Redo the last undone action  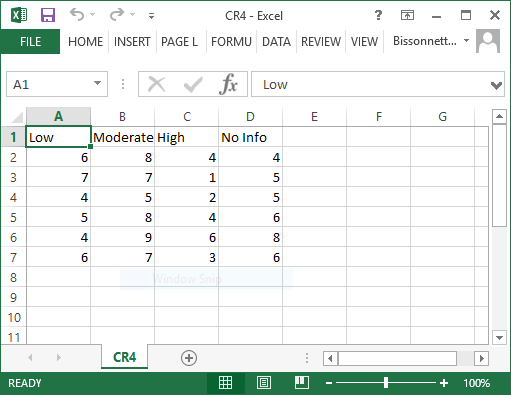117,15
